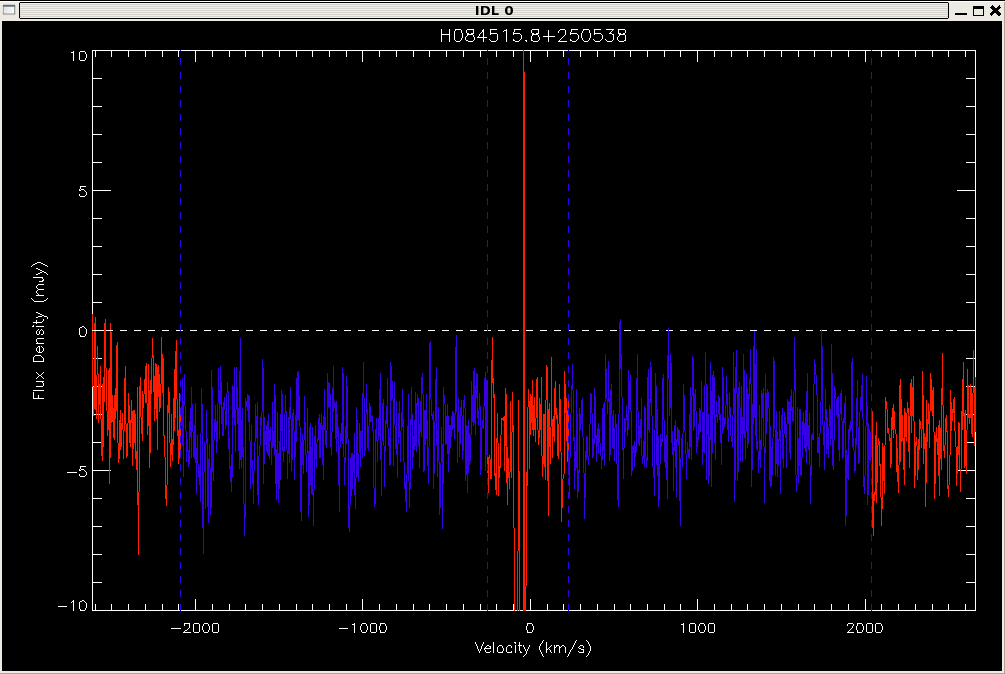This screenshot has width=1005, height=674.
Task: Click the Velocity (km/s) axis label
Action: [533, 648]
